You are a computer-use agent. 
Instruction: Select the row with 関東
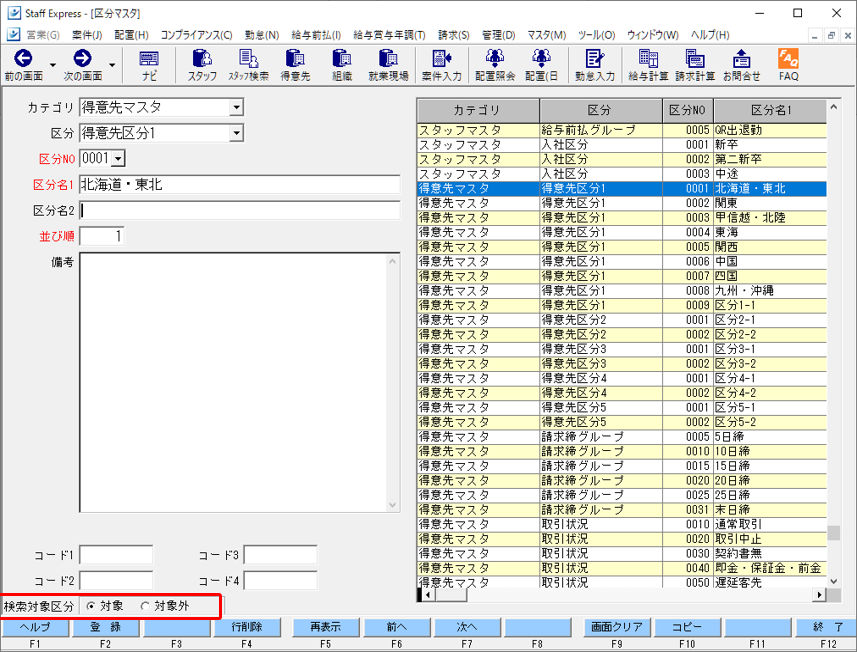[x=622, y=203]
